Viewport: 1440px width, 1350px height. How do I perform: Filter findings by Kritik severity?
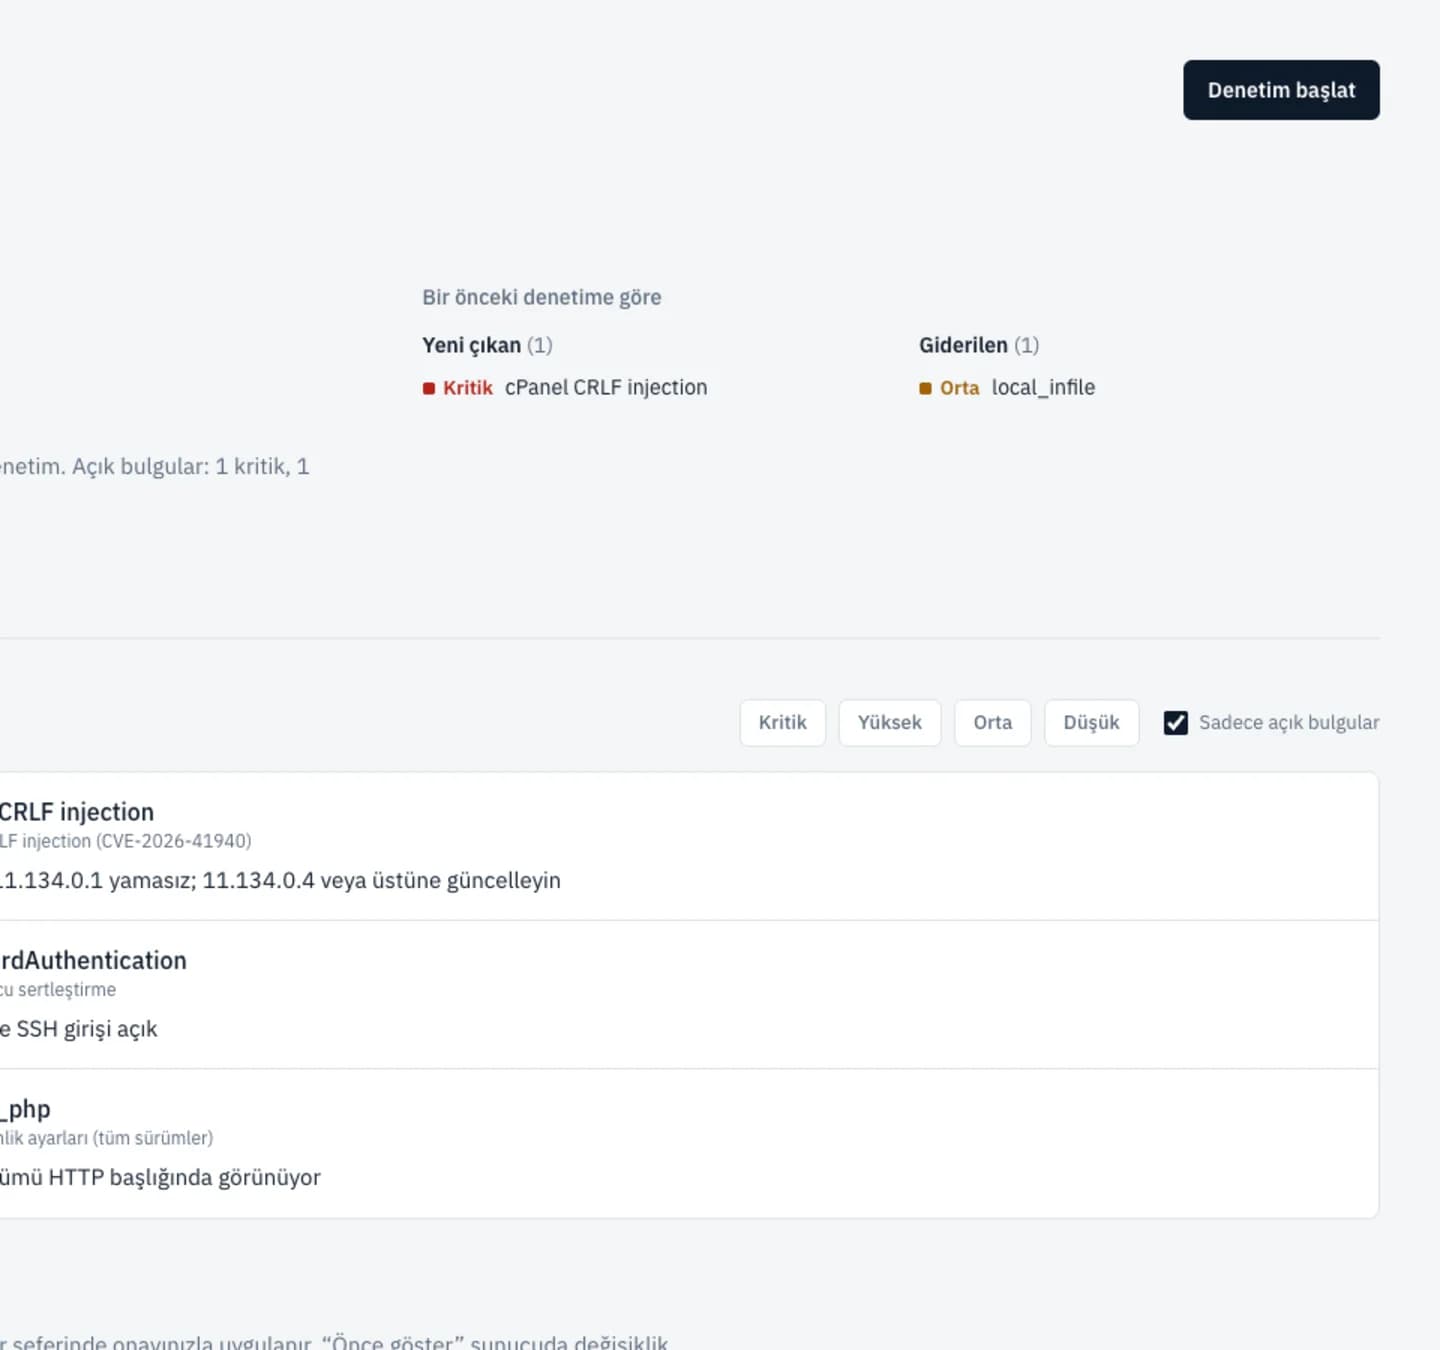(x=782, y=722)
